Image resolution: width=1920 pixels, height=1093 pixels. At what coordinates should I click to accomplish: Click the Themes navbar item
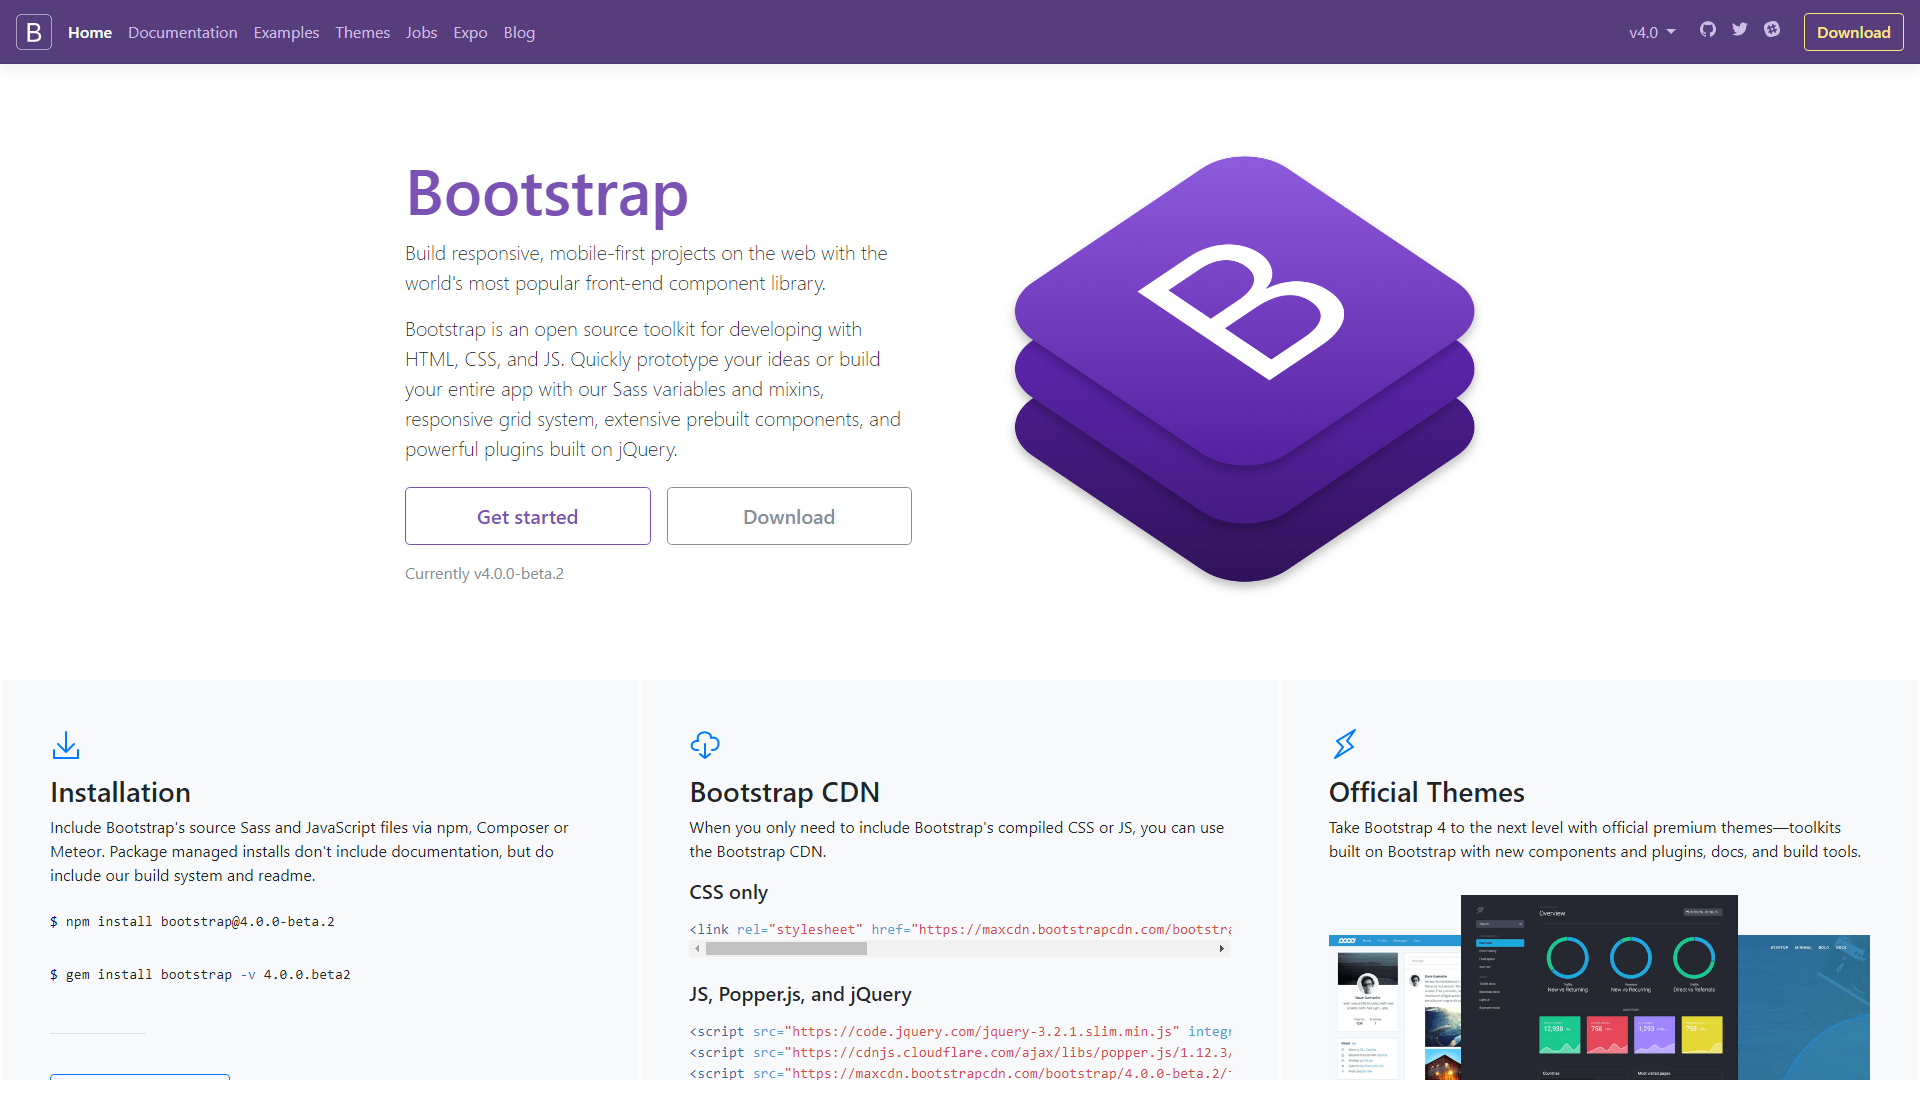pos(362,32)
